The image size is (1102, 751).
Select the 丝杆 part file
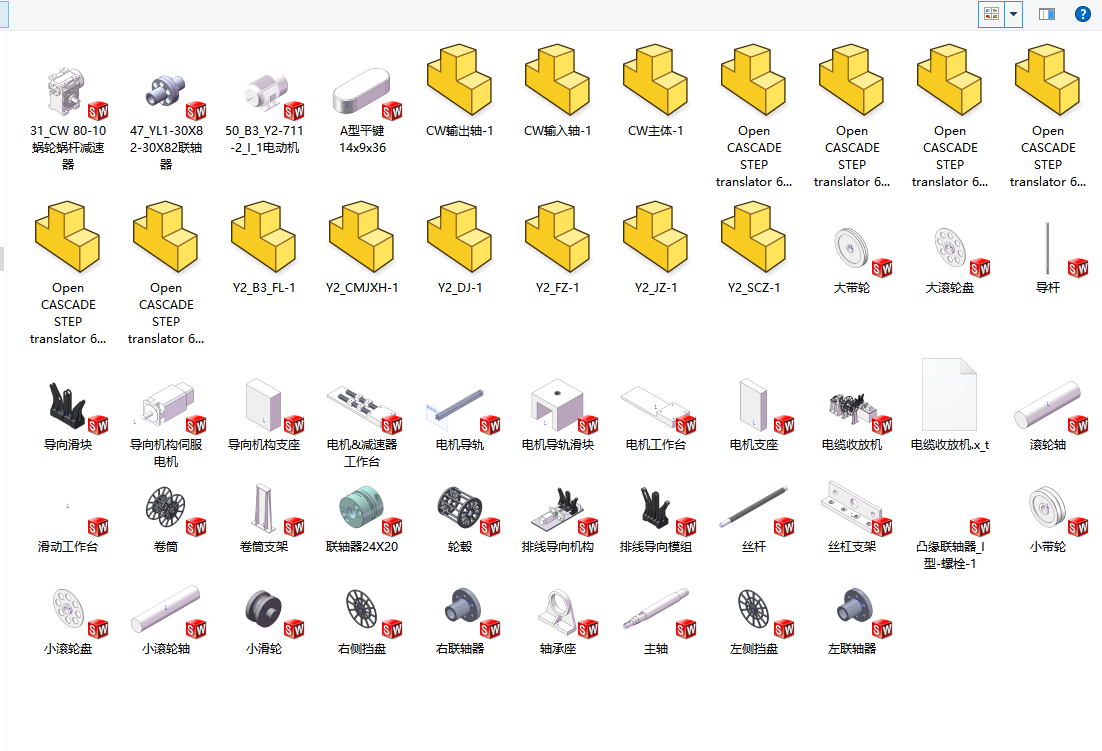coord(754,509)
